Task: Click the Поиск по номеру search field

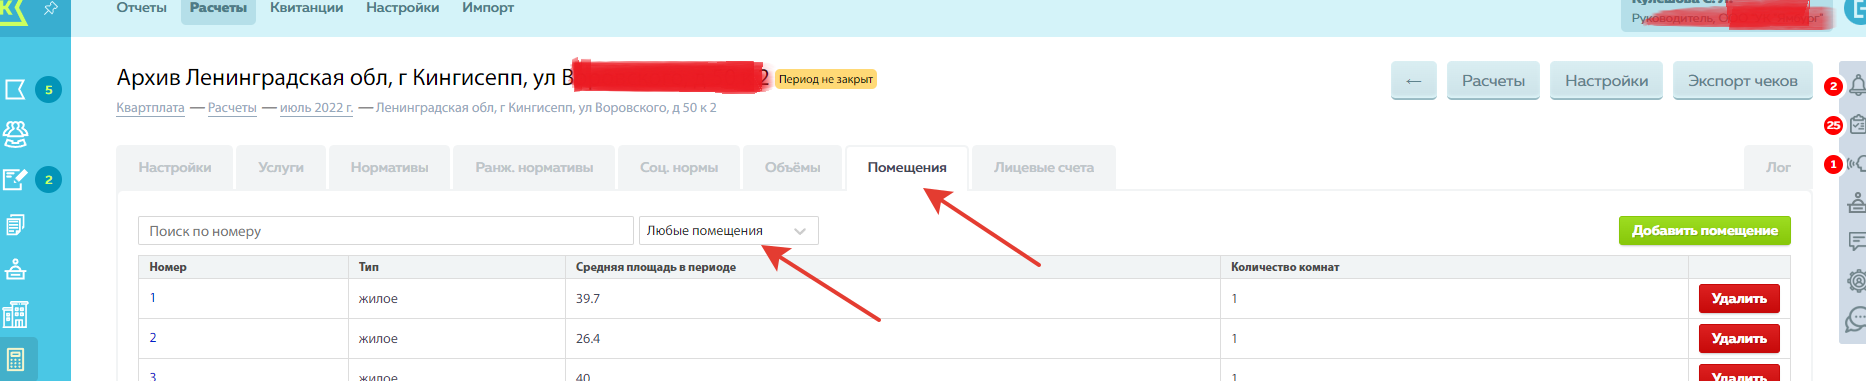Action: pyautogui.click(x=386, y=231)
